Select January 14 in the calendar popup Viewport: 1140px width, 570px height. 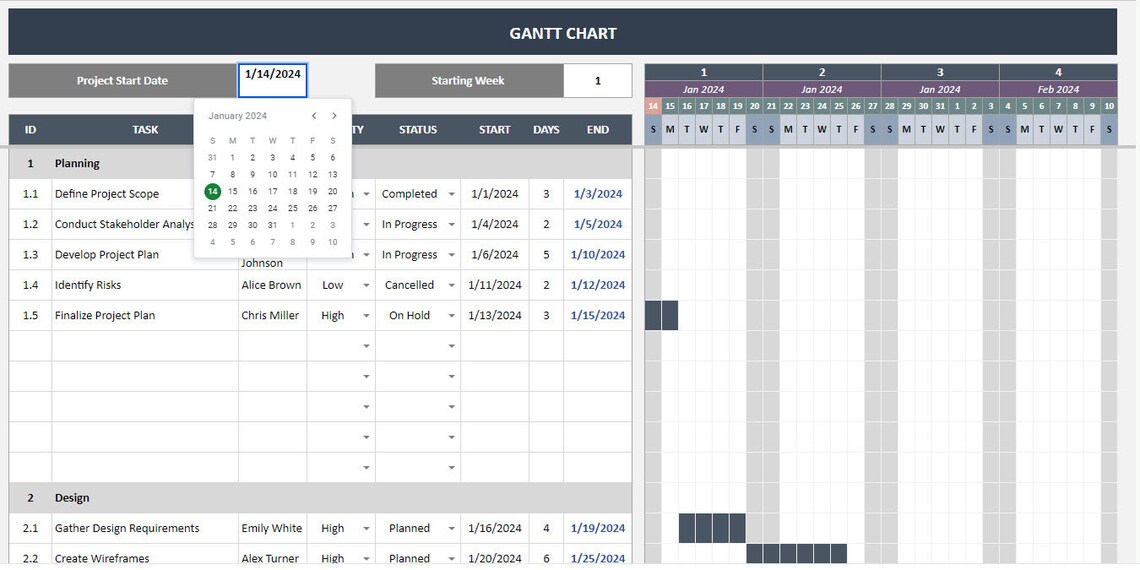[x=212, y=191]
